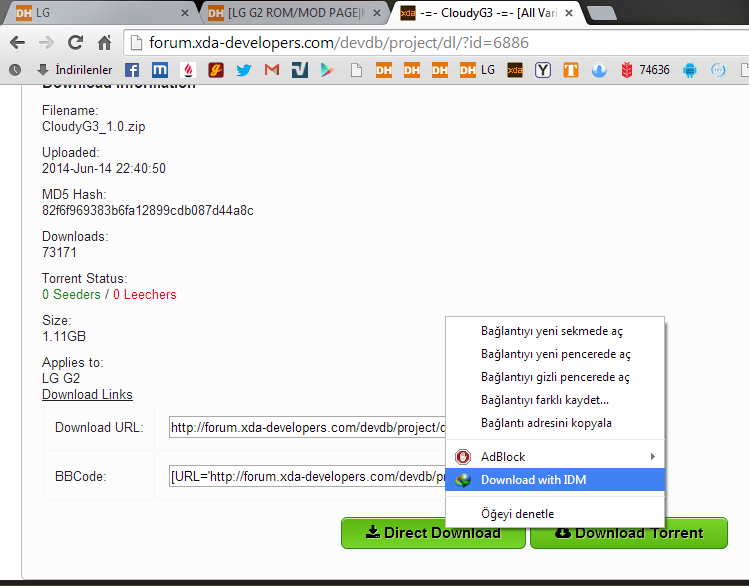Click the address bar URL
The height and width of the screenshot is (586, 749).
(339, 43)
